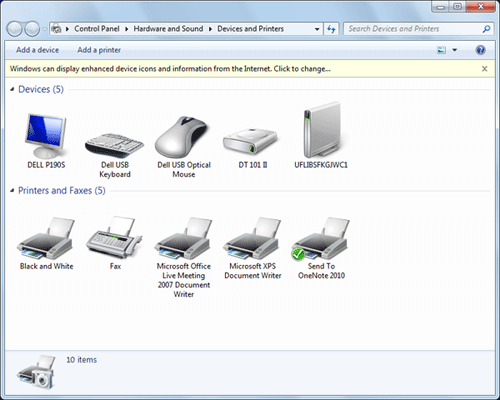Select the Dell USB Keyboard device icon
This screenshot has width=500, height=400.
point(114,145)
